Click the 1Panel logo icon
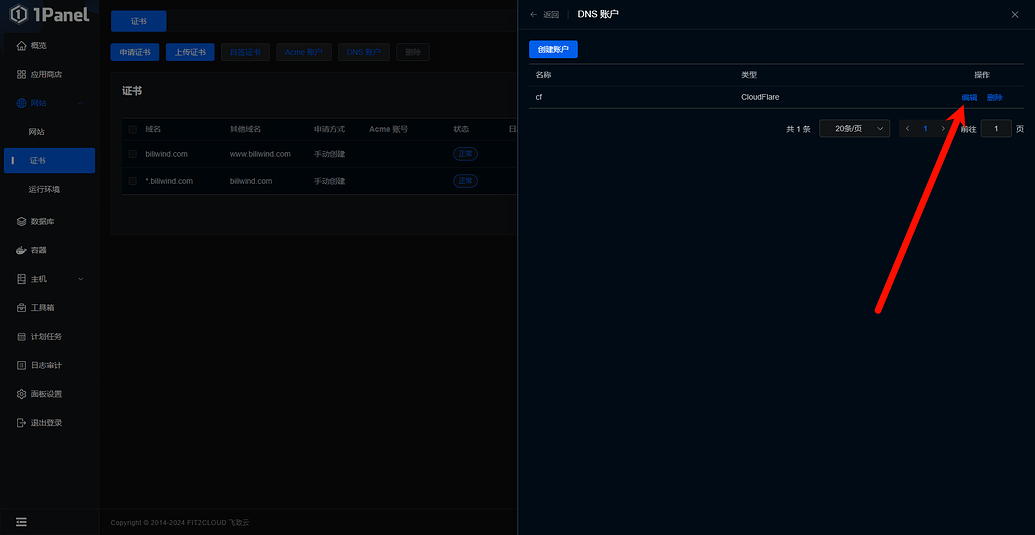This screenshot has height=535, width=1035. 18,13
